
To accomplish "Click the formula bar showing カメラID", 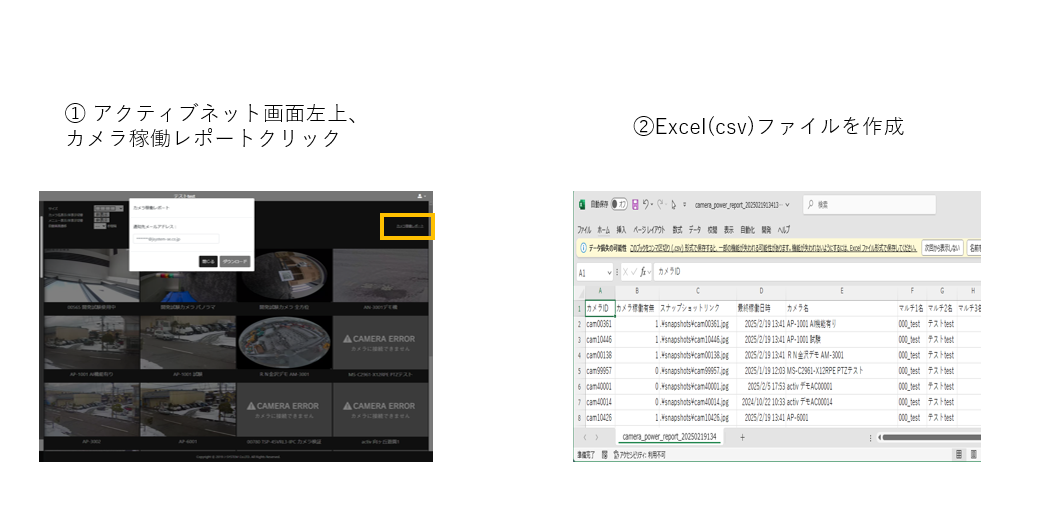I will (x=816, y=271).
